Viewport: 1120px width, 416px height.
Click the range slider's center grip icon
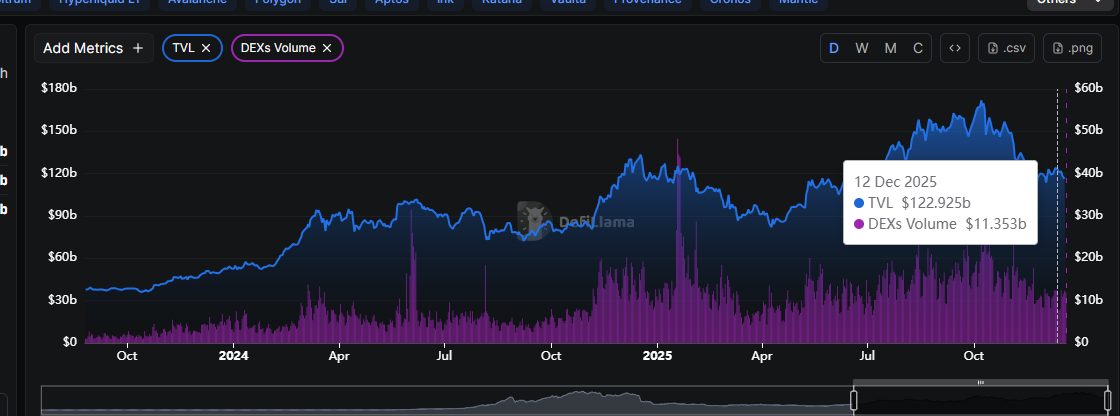tap(980, 383)
